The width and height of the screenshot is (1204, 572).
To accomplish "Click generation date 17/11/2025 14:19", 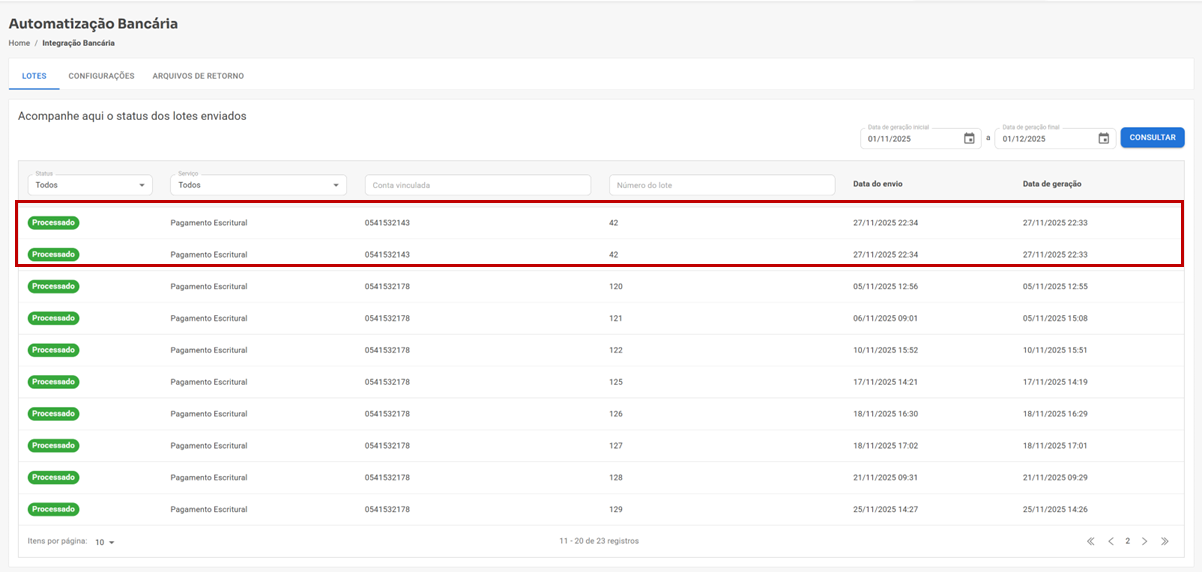I will tap(1055, 382).
